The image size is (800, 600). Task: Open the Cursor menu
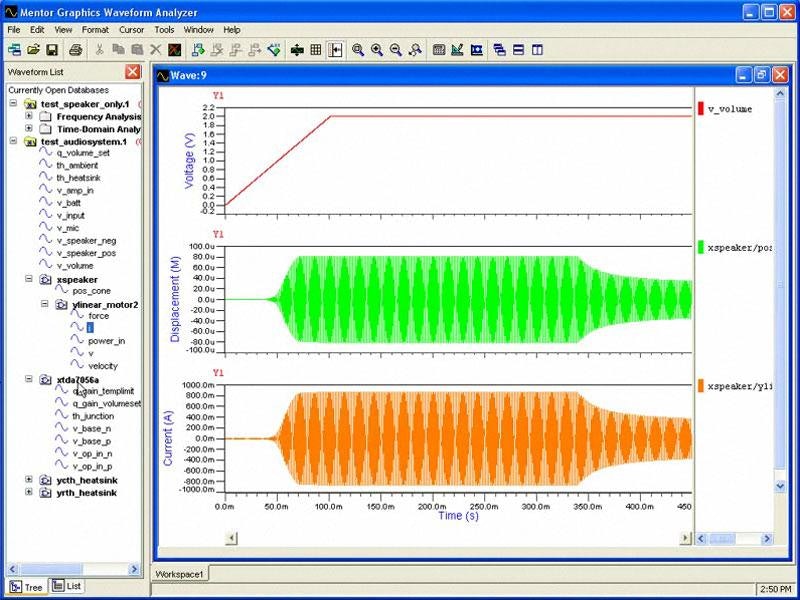pyautogui.click(x=132, y=30)
